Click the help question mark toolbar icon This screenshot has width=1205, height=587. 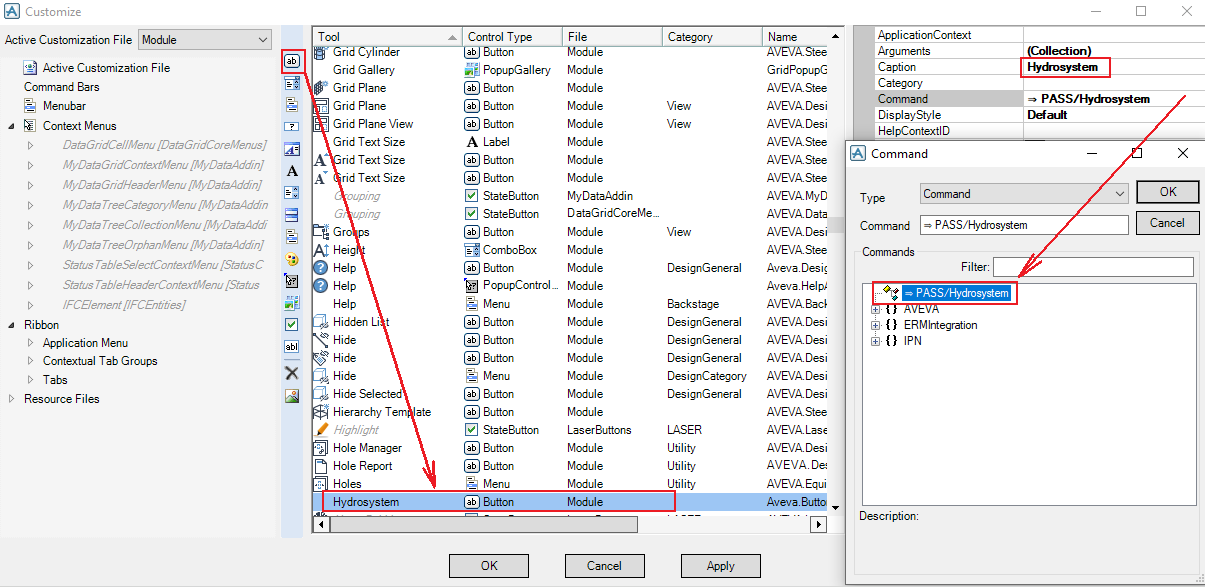(x=292, y=127)
